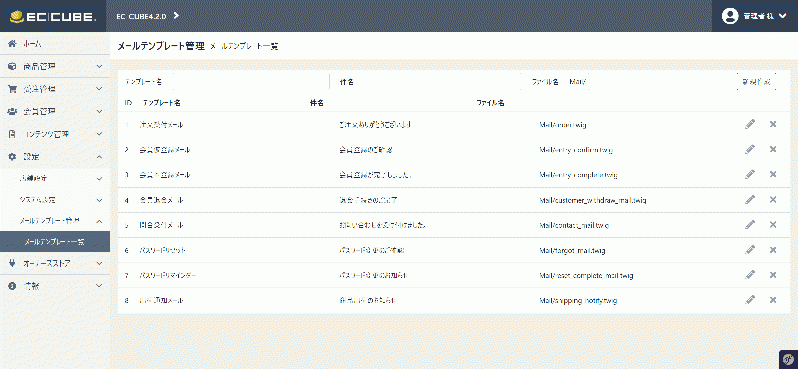Expand the コンテンツ管理 section chevron
The image size is (798, 369).
(x=100, y=134)
